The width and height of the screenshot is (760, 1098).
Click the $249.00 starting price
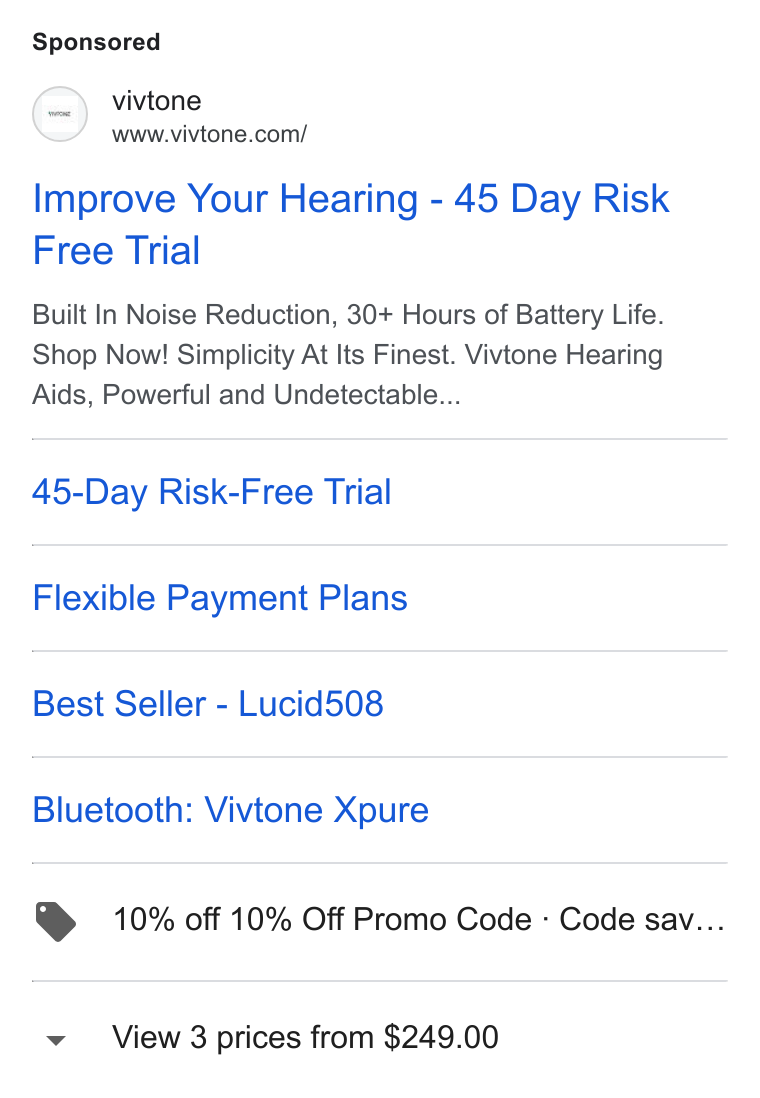pos(441,1037)
